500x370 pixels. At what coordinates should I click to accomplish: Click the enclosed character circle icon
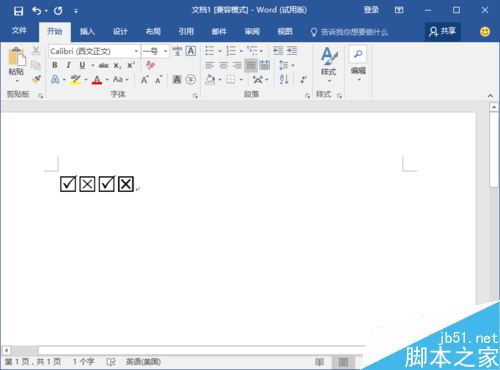tap(191, 80)
